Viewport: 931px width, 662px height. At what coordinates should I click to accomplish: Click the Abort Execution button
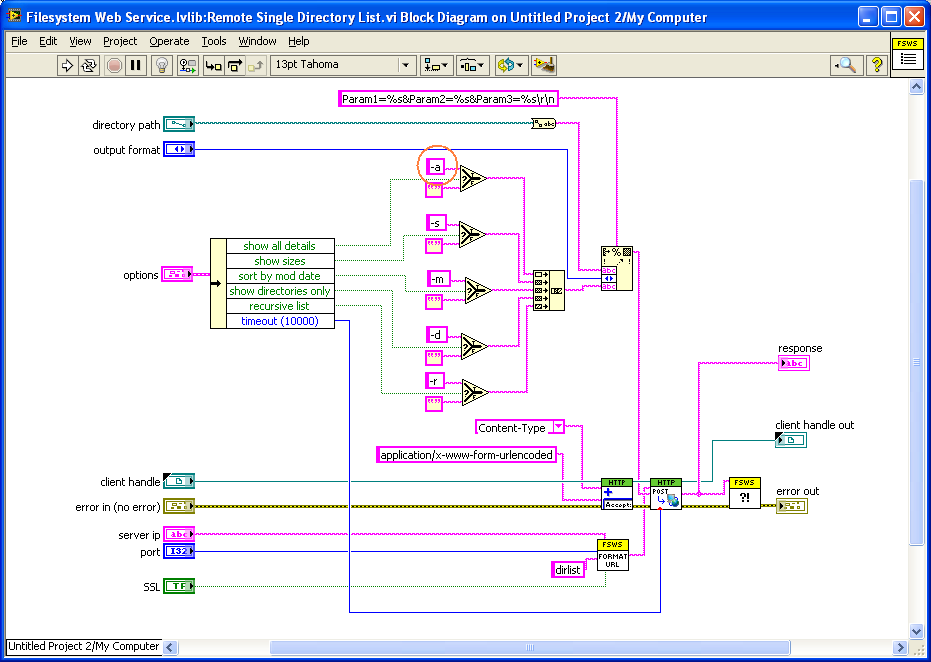coord(115,65)
